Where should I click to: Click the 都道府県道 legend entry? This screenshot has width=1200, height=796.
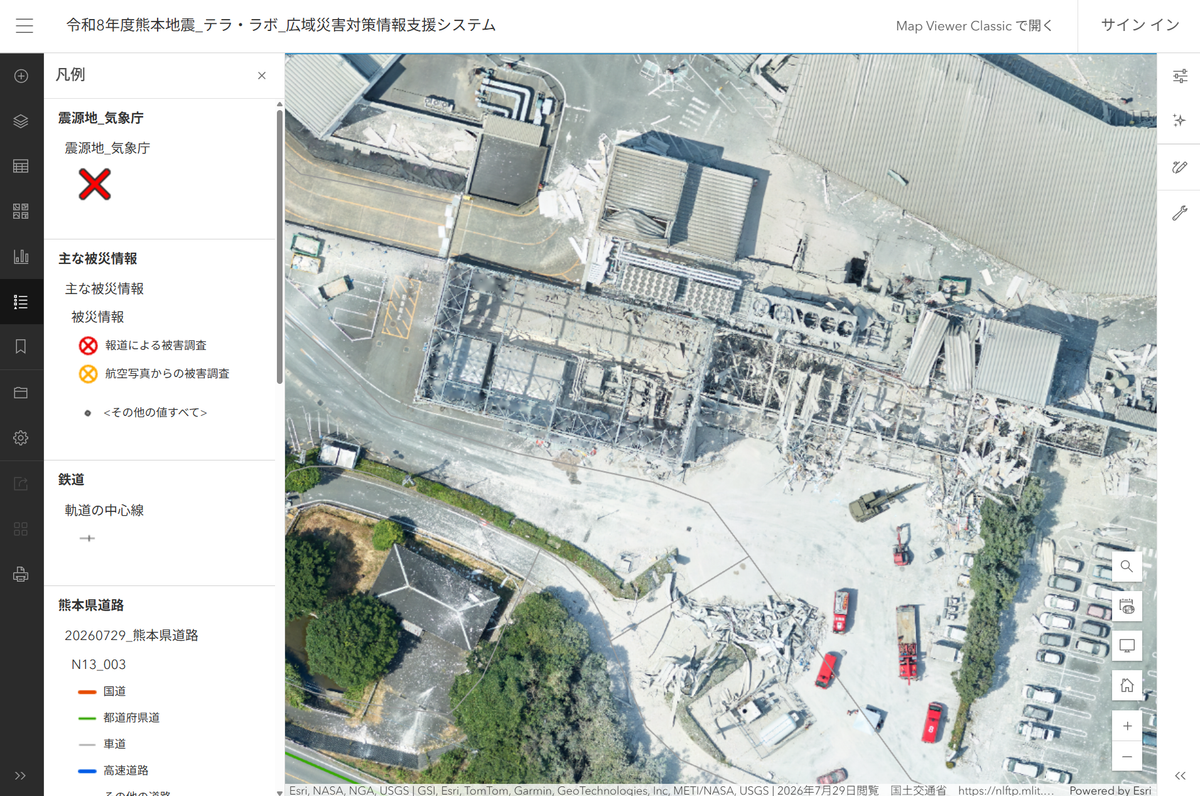[131, 718]
